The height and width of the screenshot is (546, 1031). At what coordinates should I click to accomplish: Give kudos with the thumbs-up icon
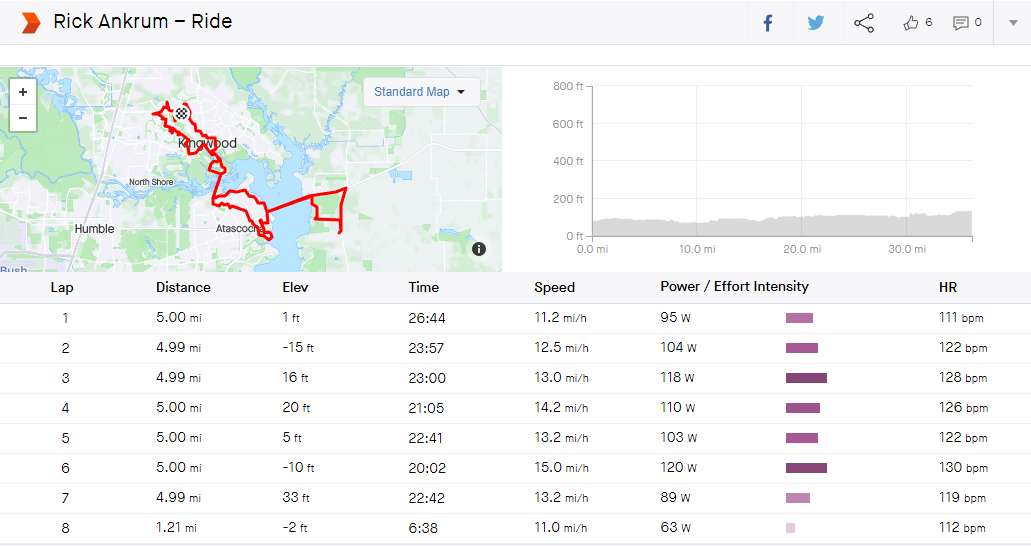(911, 23)
